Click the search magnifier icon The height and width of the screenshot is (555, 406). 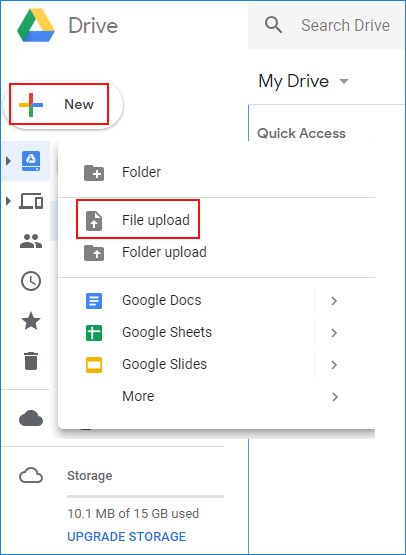tap(273, 25)
